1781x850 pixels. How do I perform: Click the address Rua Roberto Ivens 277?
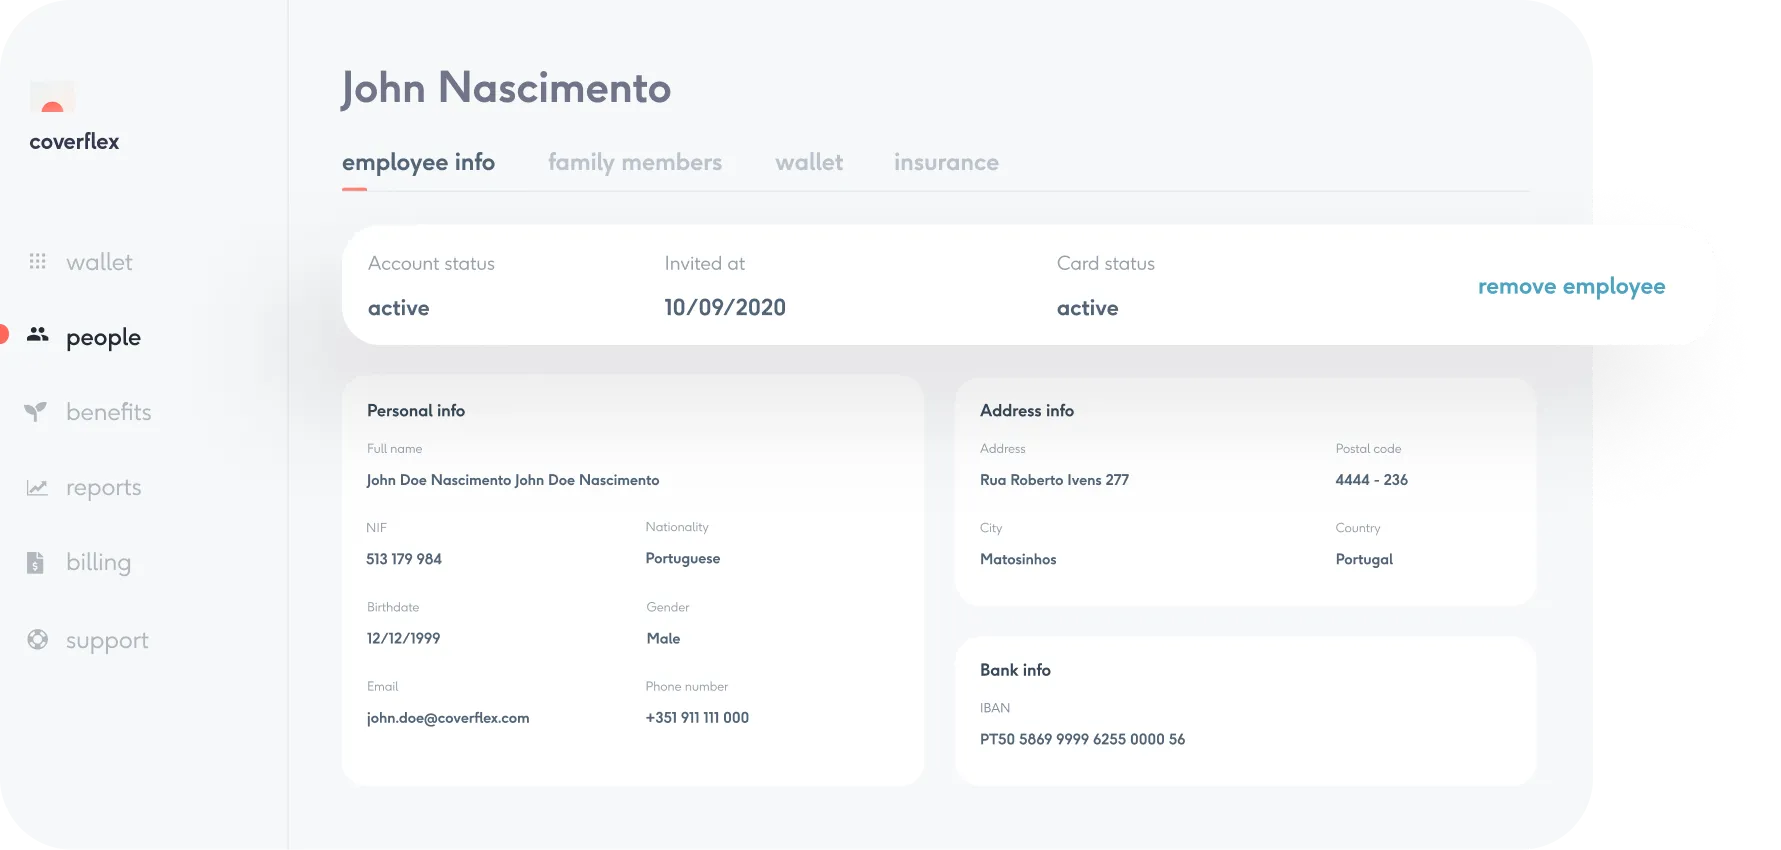1054,480
